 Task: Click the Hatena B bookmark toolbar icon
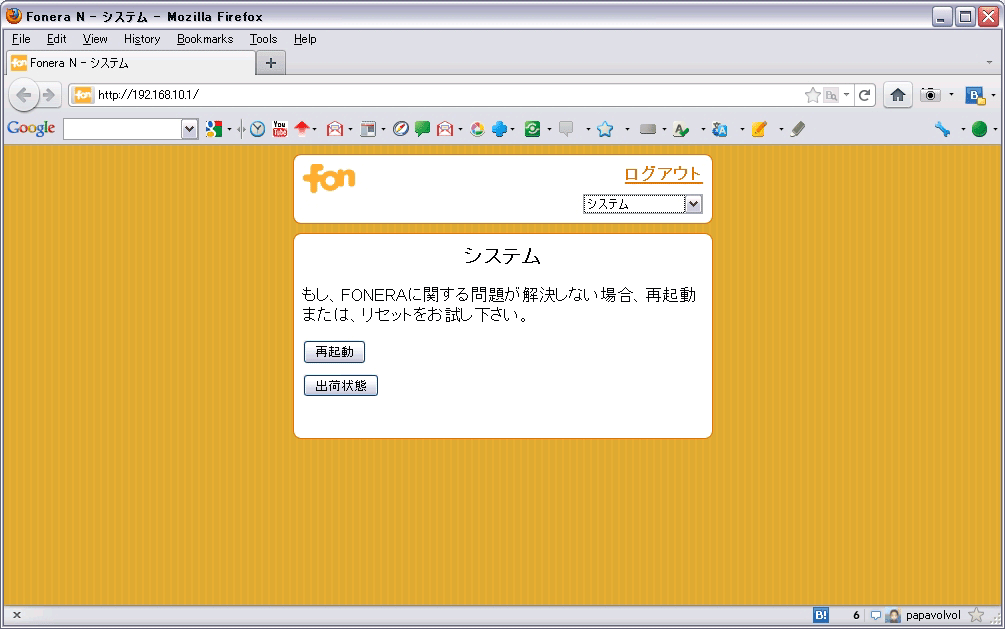pyautogui.click(x=975, y=95)
